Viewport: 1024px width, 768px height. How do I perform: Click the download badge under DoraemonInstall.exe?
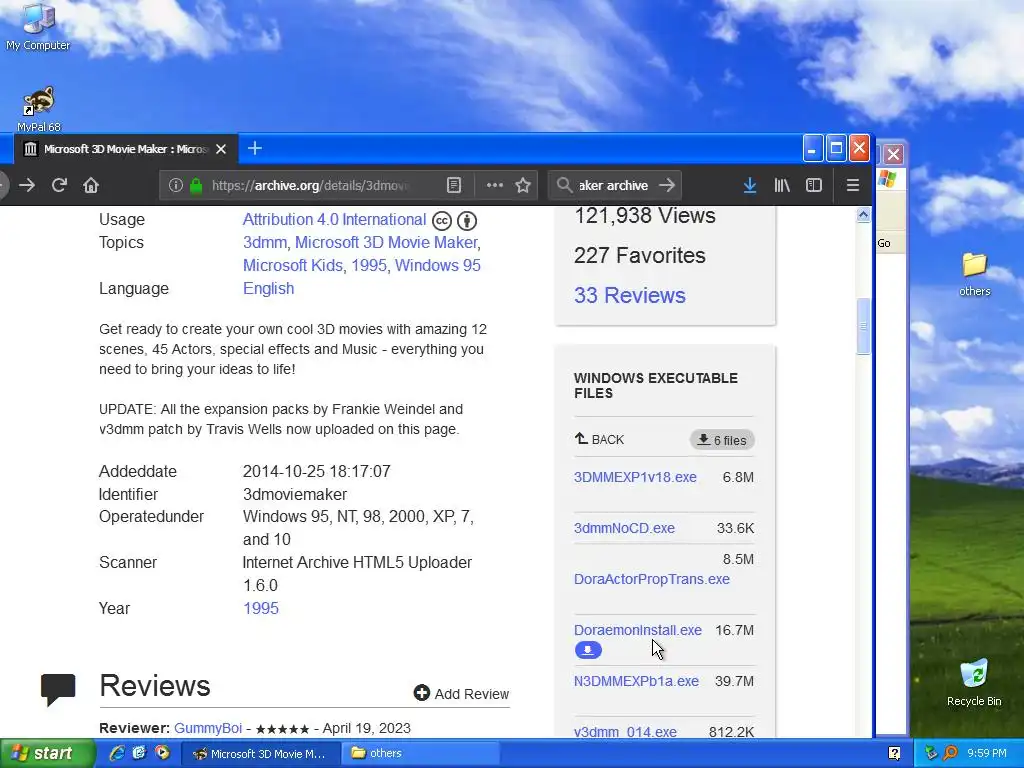pyautogui.click(x=588, y=650)
